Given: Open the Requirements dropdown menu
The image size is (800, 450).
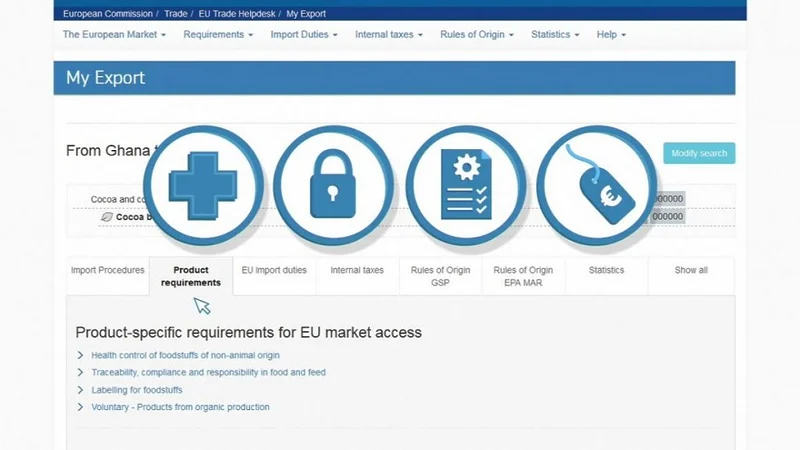Looking at the screenshot, I should pos(218,35).
